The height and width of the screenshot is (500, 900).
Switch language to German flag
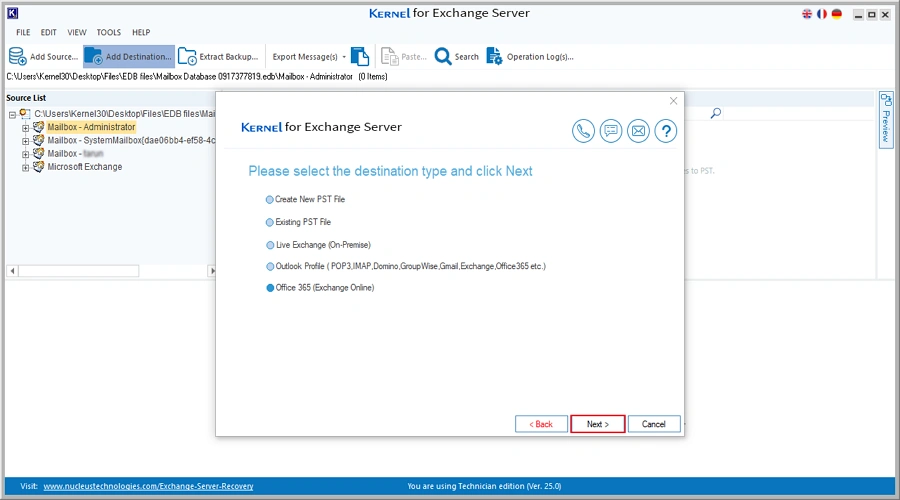point(837,14)
